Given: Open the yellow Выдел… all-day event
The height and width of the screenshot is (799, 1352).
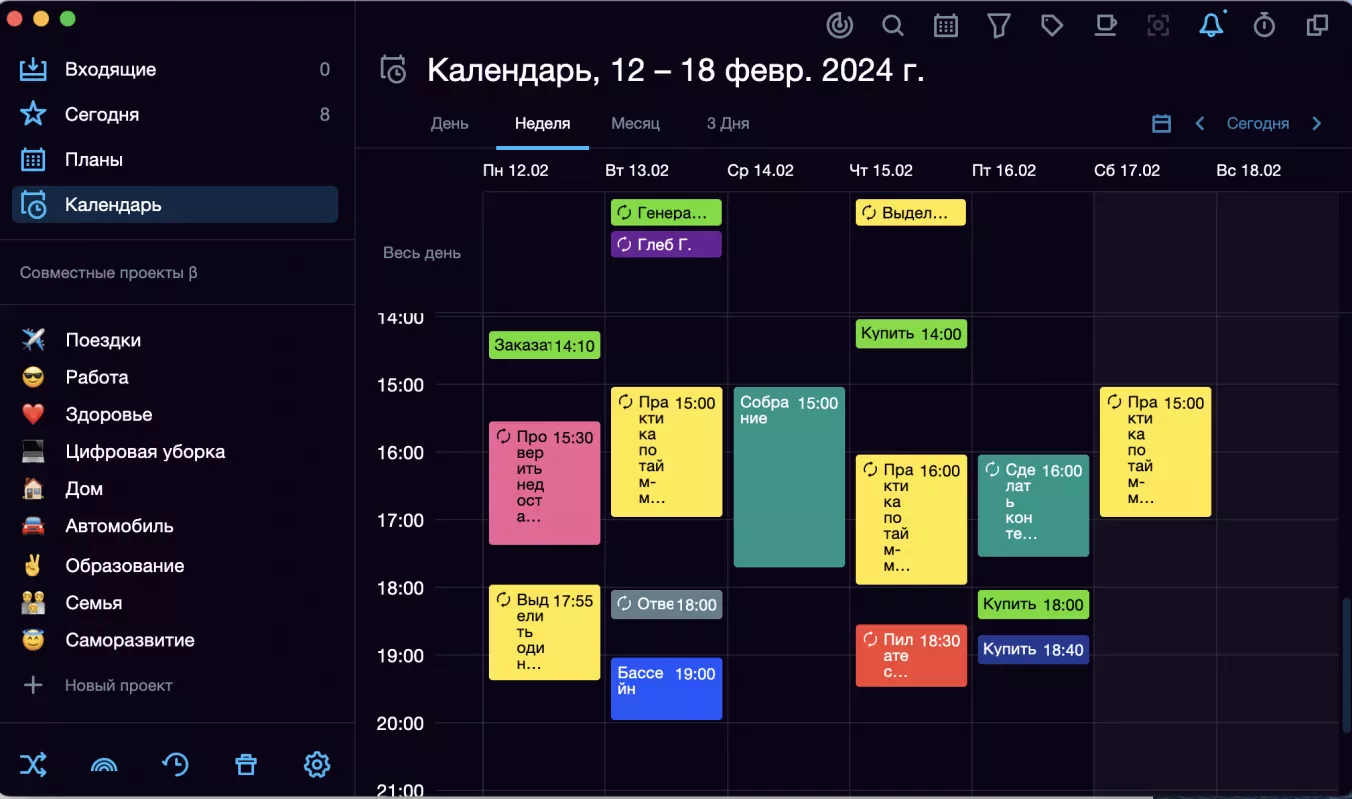Looking at the screenshot, I should coord(911,212).
